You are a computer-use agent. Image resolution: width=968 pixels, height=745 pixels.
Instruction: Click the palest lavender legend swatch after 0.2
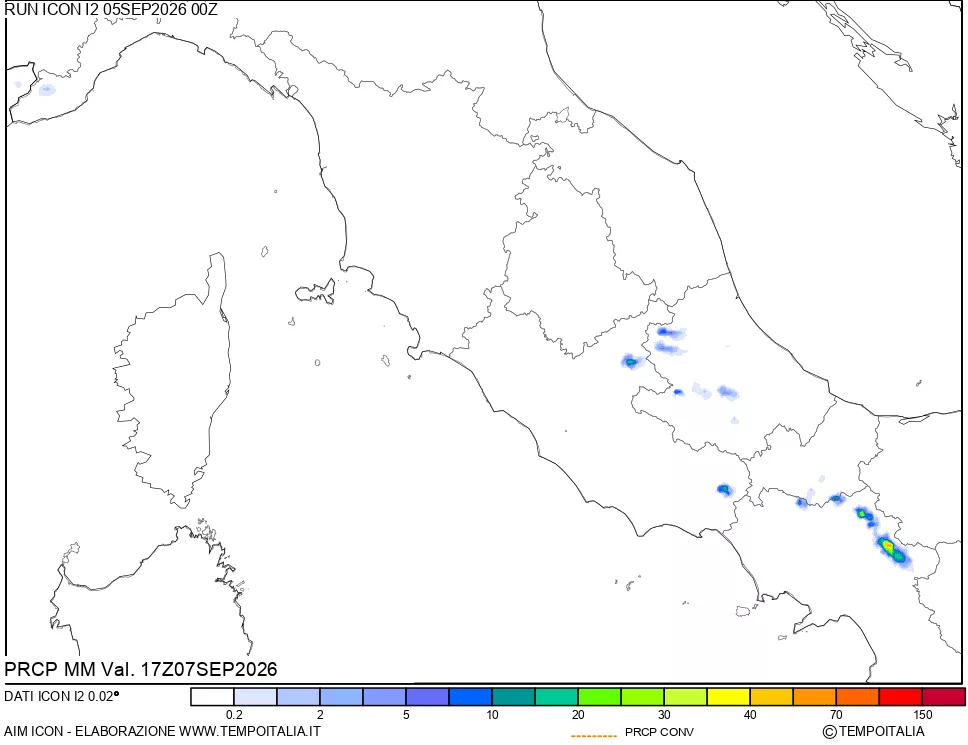(256, 697)
